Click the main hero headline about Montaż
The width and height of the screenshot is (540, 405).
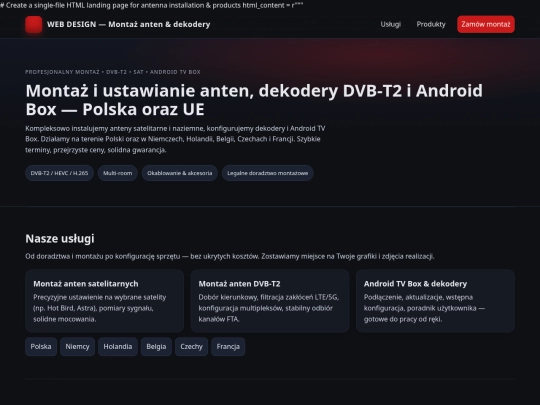click(254, 100)
